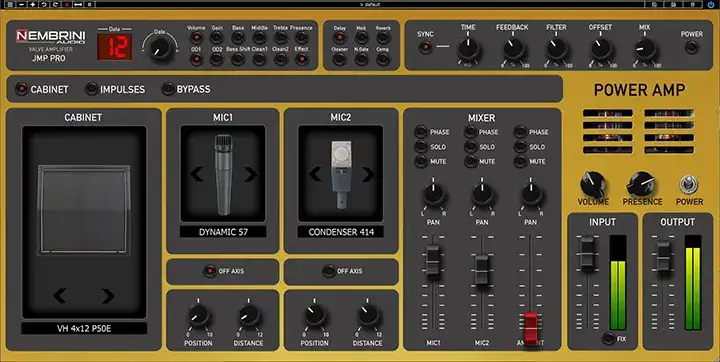Switch MIC1 to next microphone
The width and height of the screenshot is (720, 362).
pyautogui.click(x=251, y=175)
